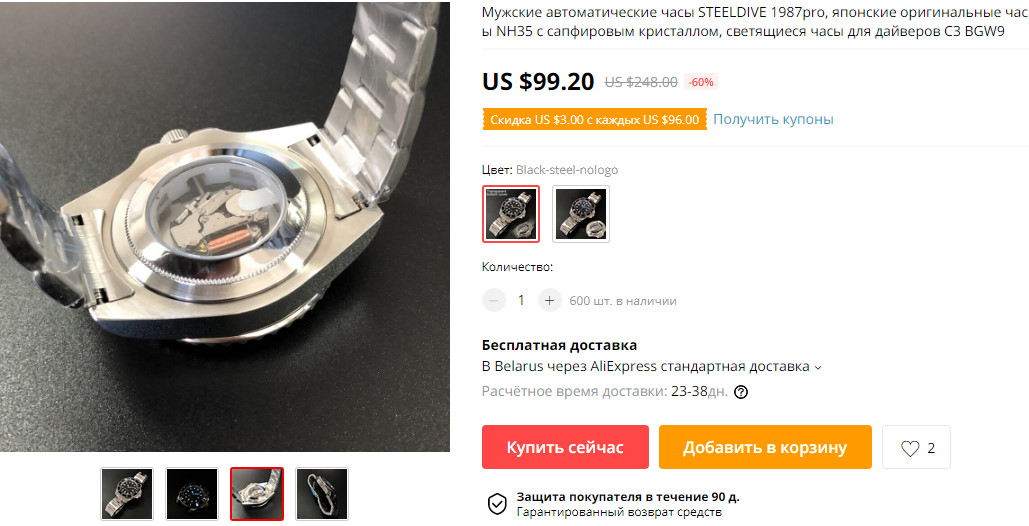Click the STEELDIVE product title text
Image resolution: width=1029 pixels, height=526 pixels.
click(x=755, y=22)
